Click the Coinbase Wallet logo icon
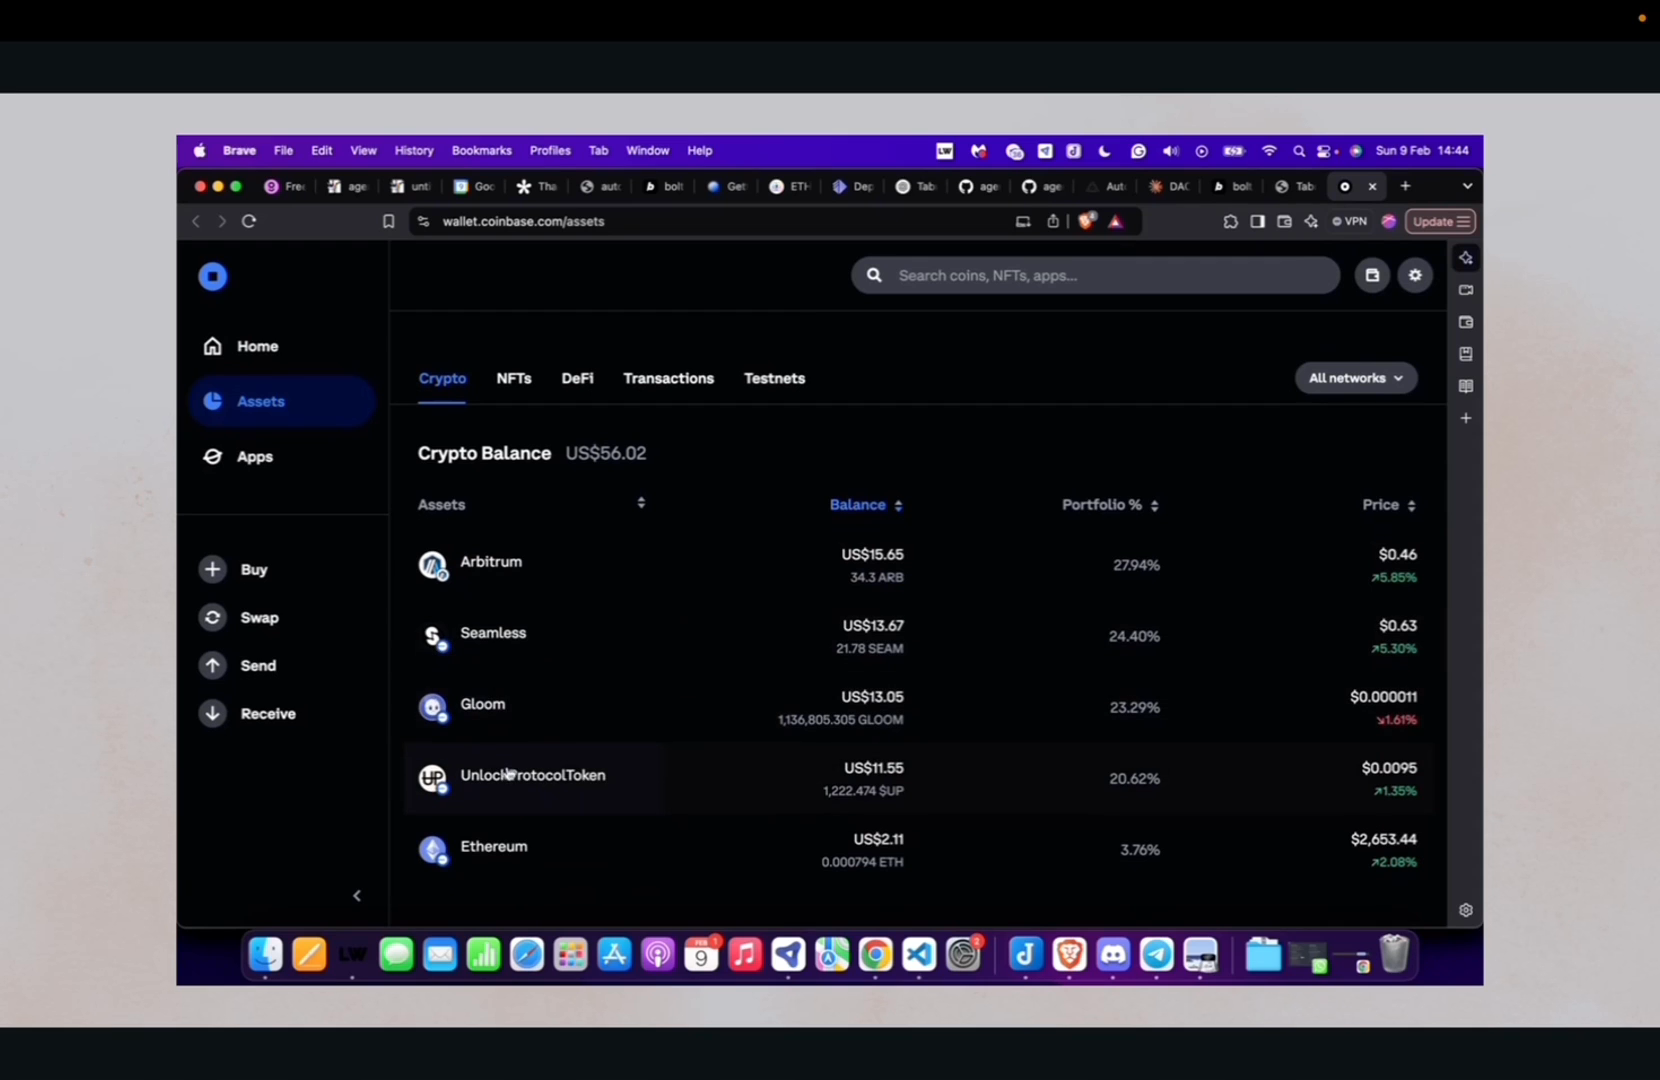This screenshot has height=1080, width=1660. coord(212,277)
